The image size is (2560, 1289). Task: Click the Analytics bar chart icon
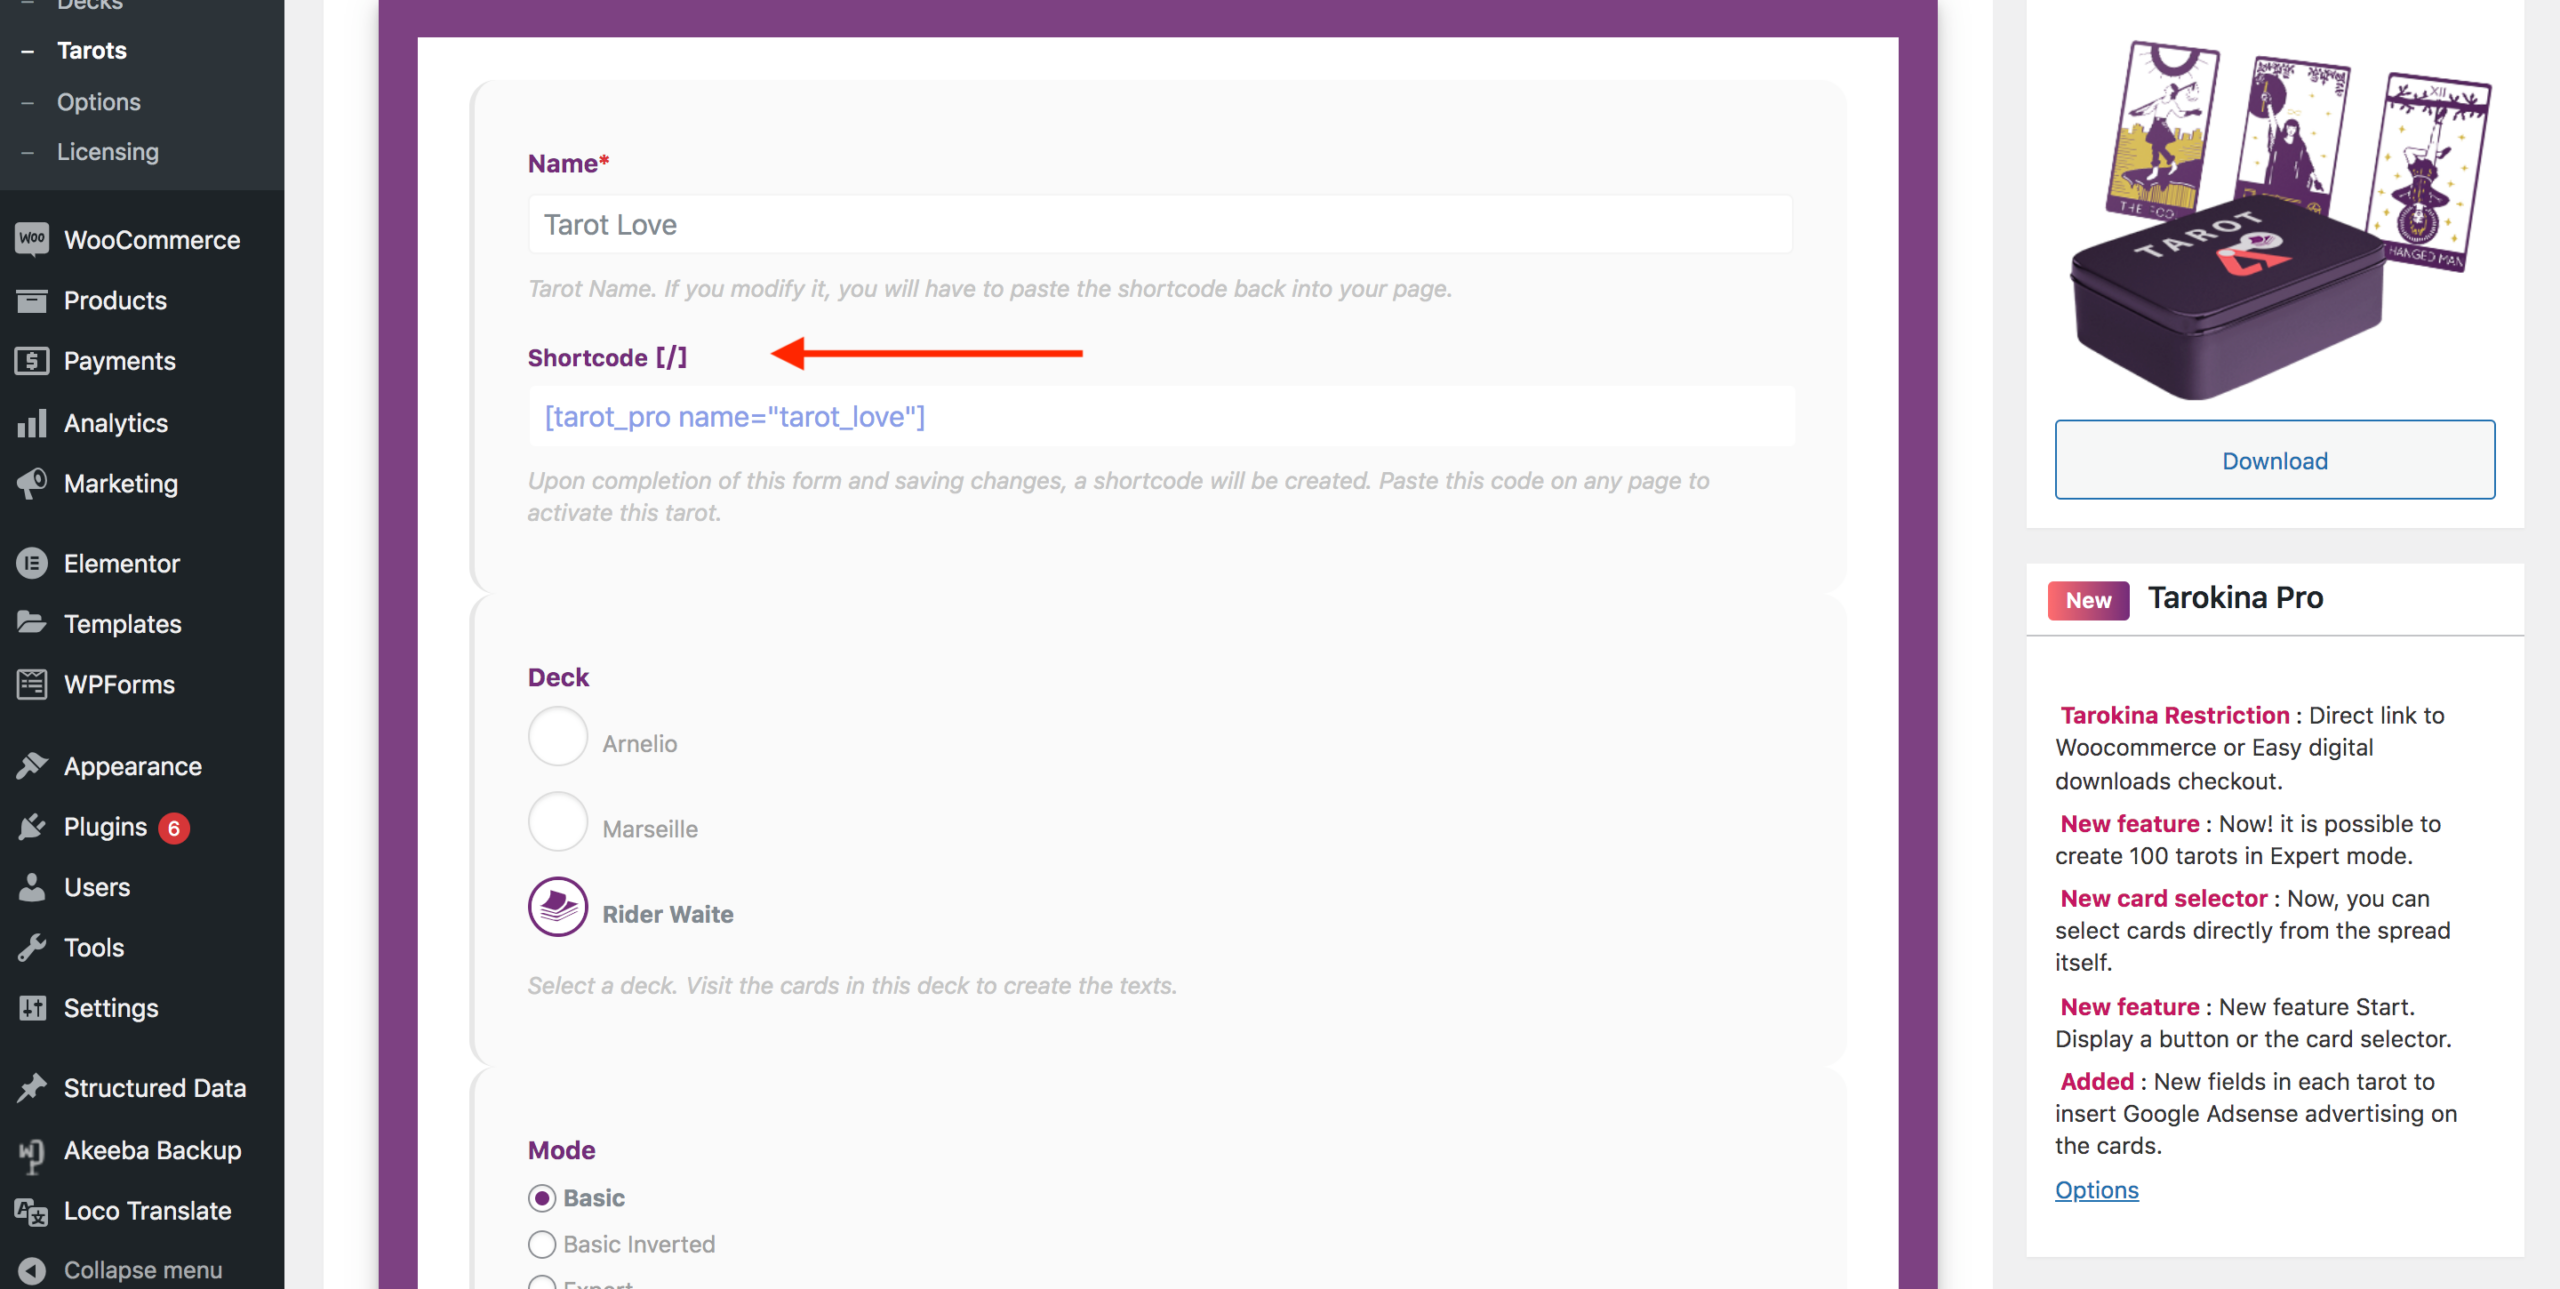coord(32,423)
